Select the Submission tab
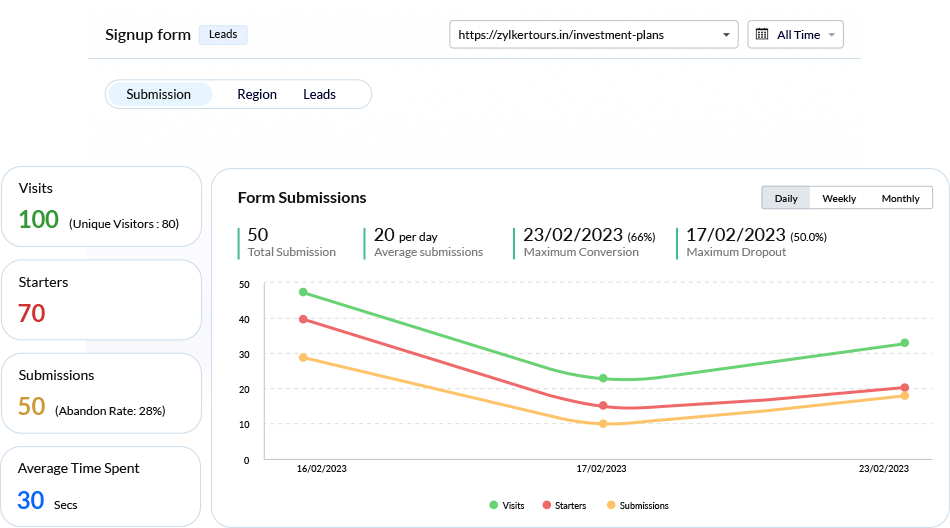This screenshot has height=528, width=950. [x=159, y=95]
